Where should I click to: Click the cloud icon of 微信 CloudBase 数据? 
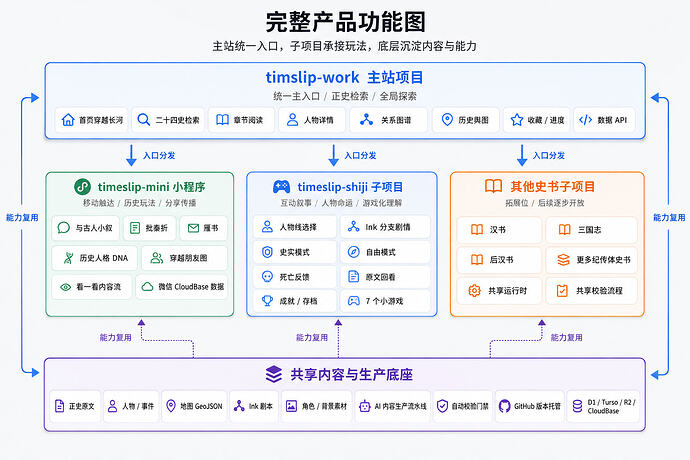tap(147, 287)
